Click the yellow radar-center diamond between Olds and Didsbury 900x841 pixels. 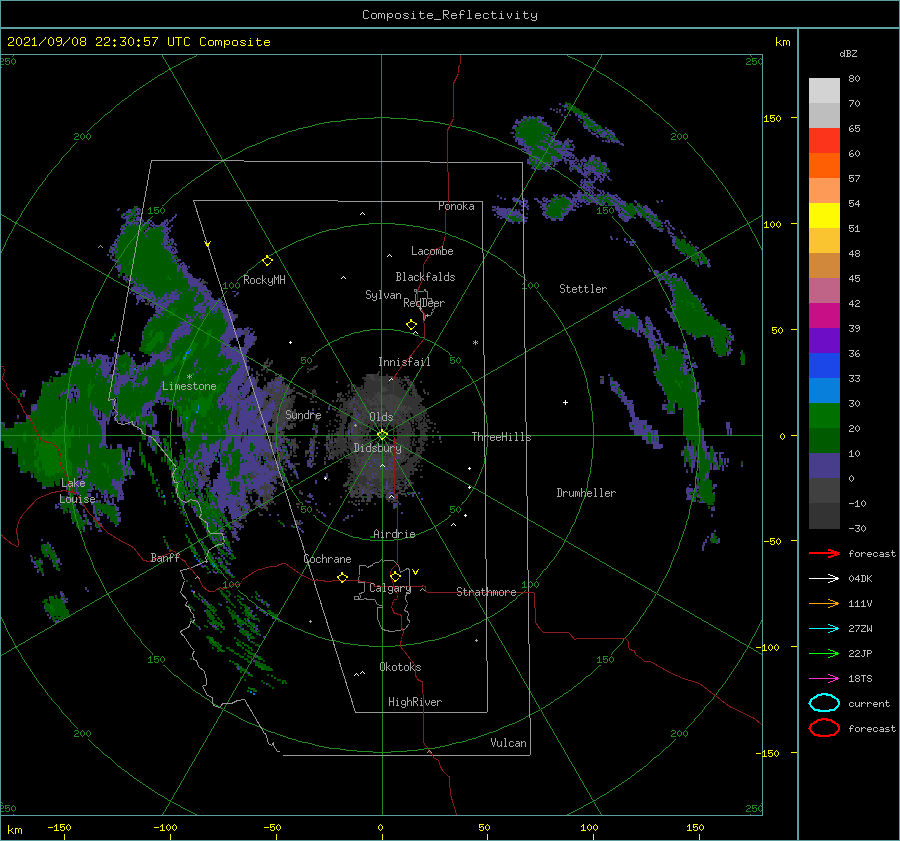382,435
